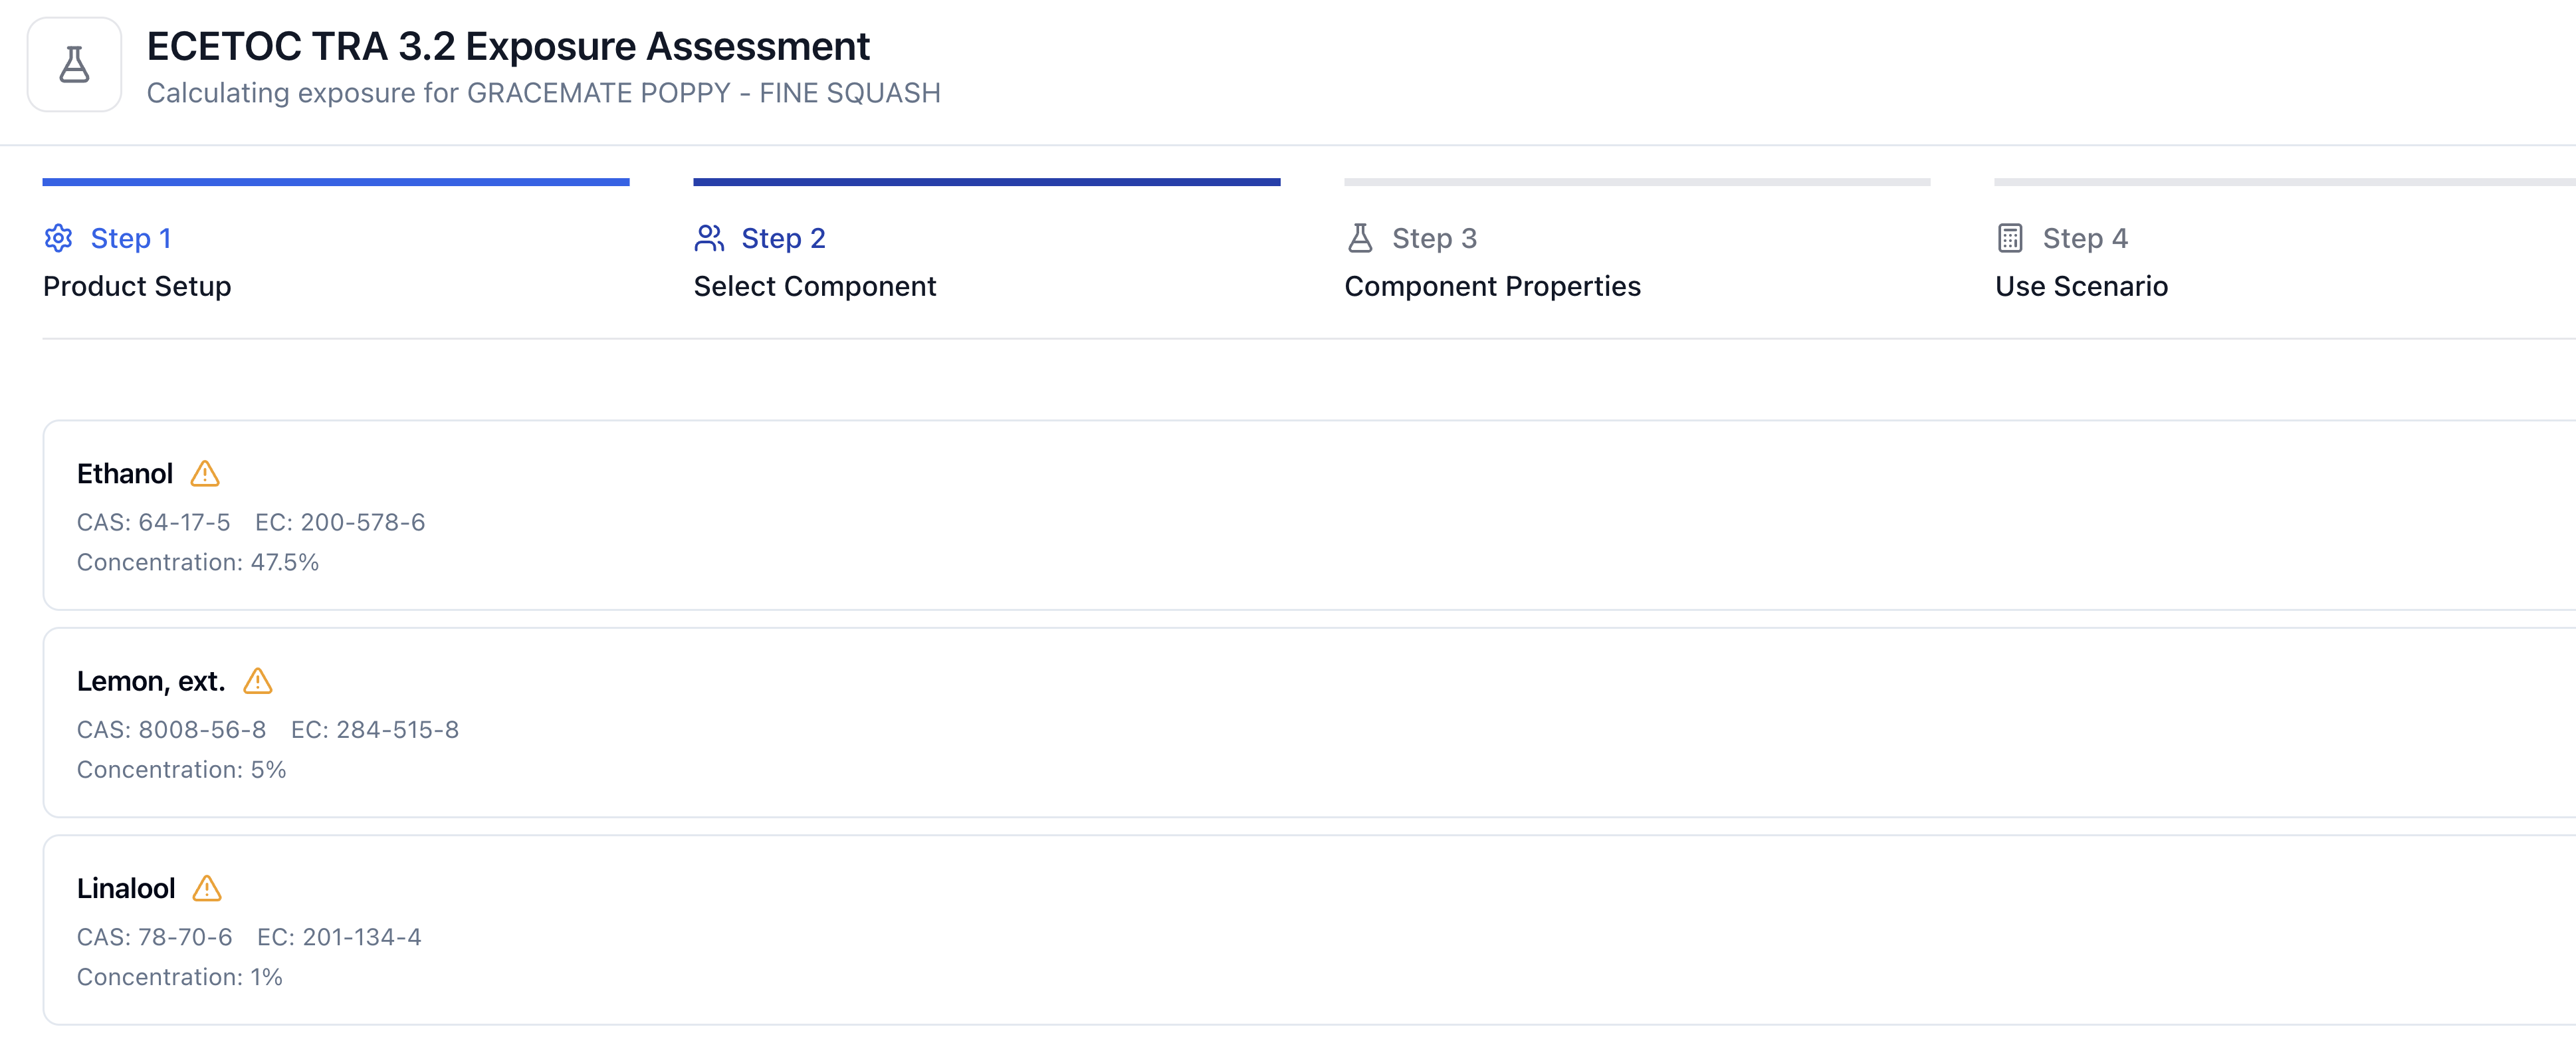Click the warning icon beside Linalool
Screen dimensions: 2576x1037
(x=207, y=889)
